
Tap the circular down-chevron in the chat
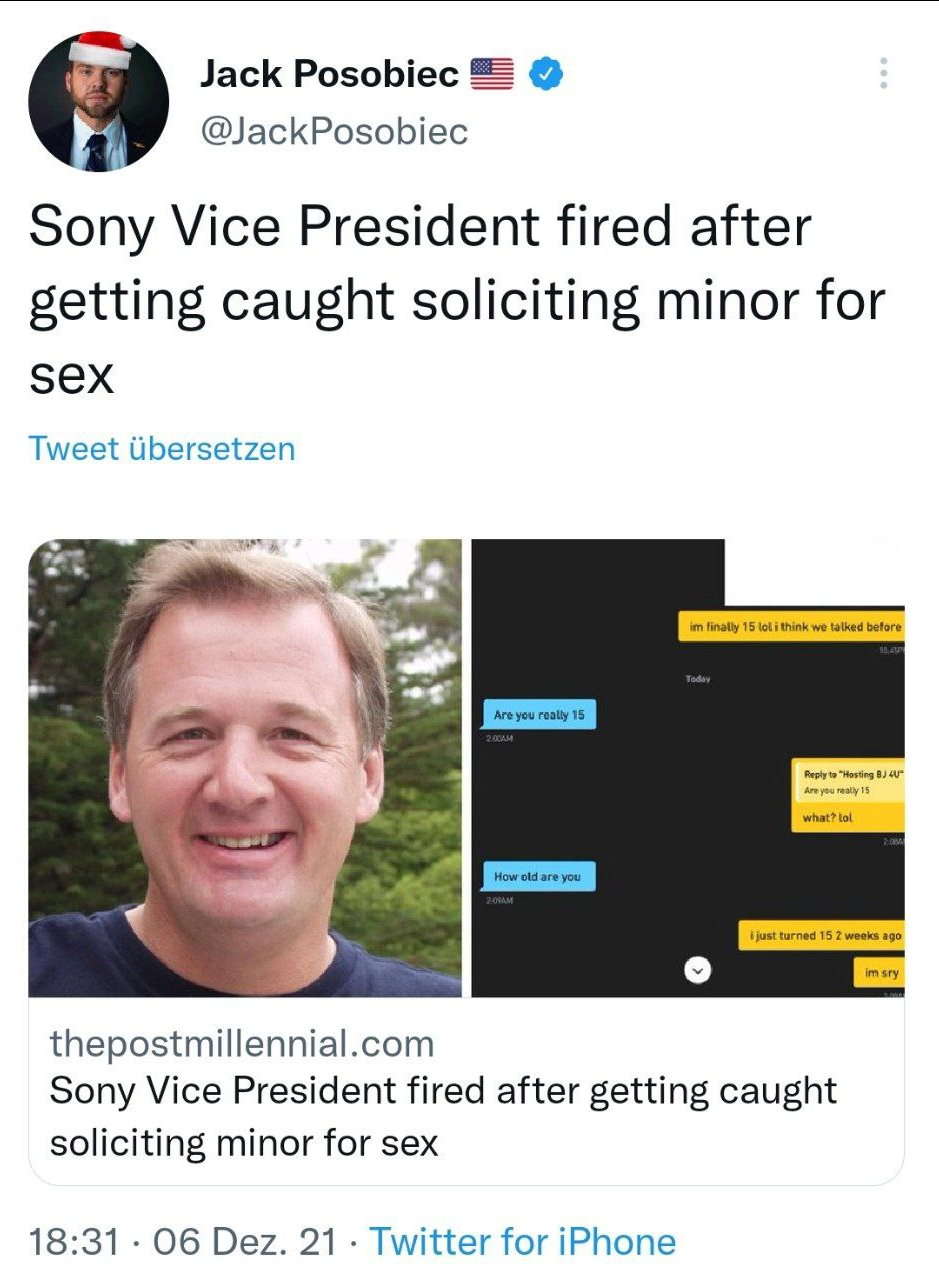click(700, 969)
